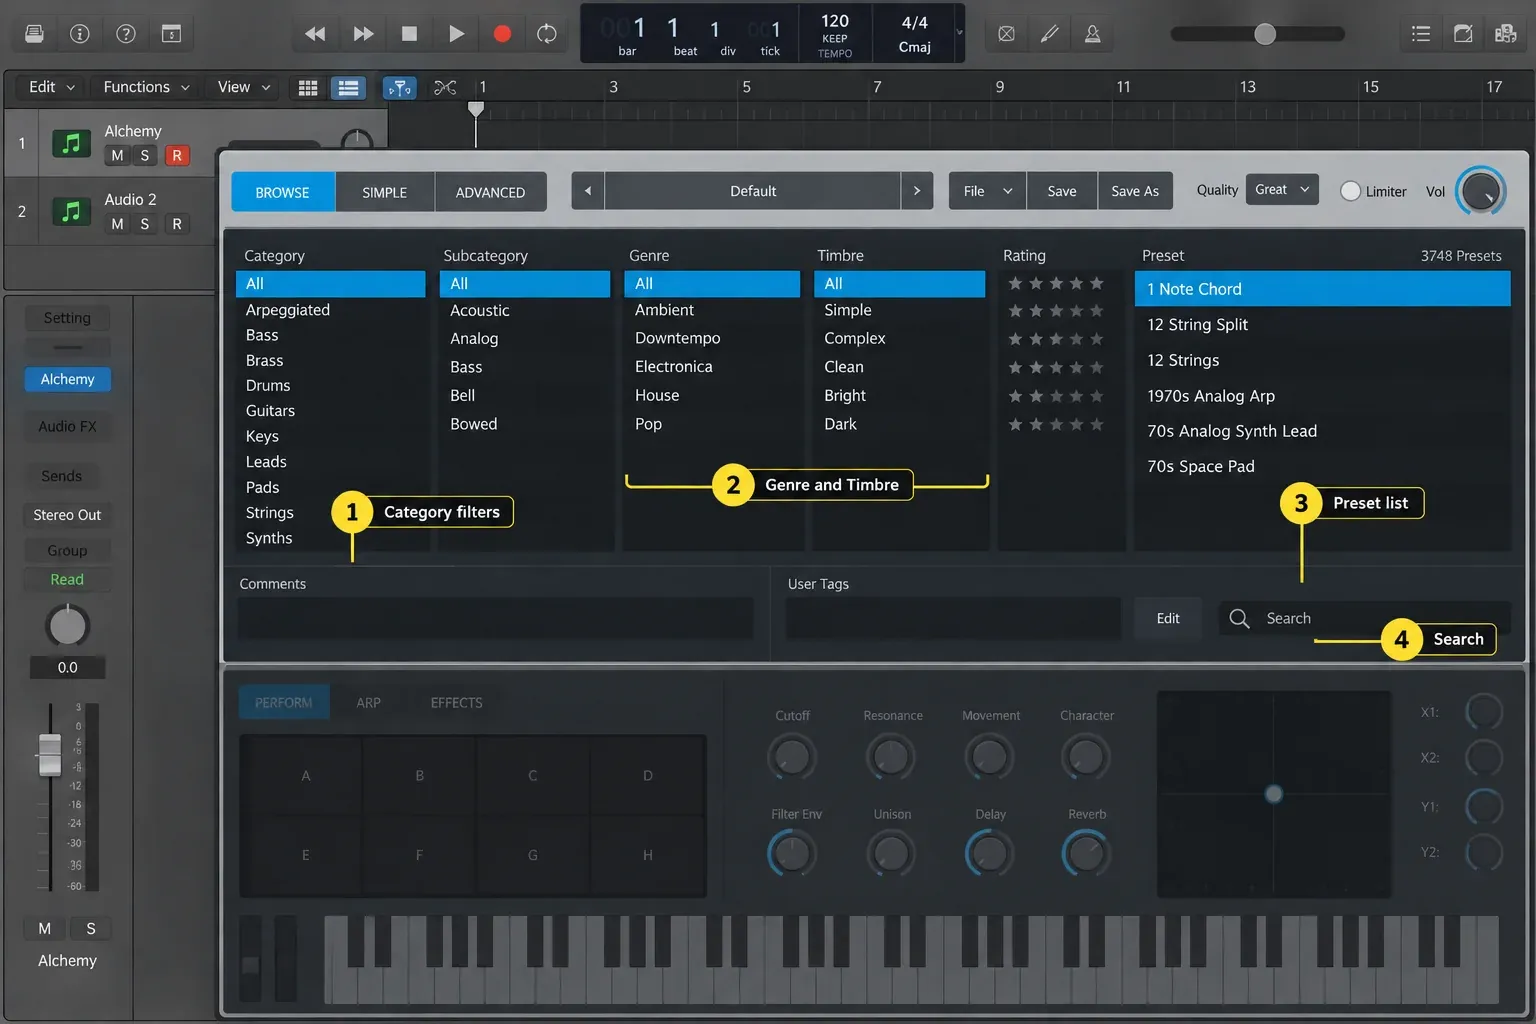Open the Toolbar display icon
This screenshot has height=1024, width=1536.
(172, 34)
